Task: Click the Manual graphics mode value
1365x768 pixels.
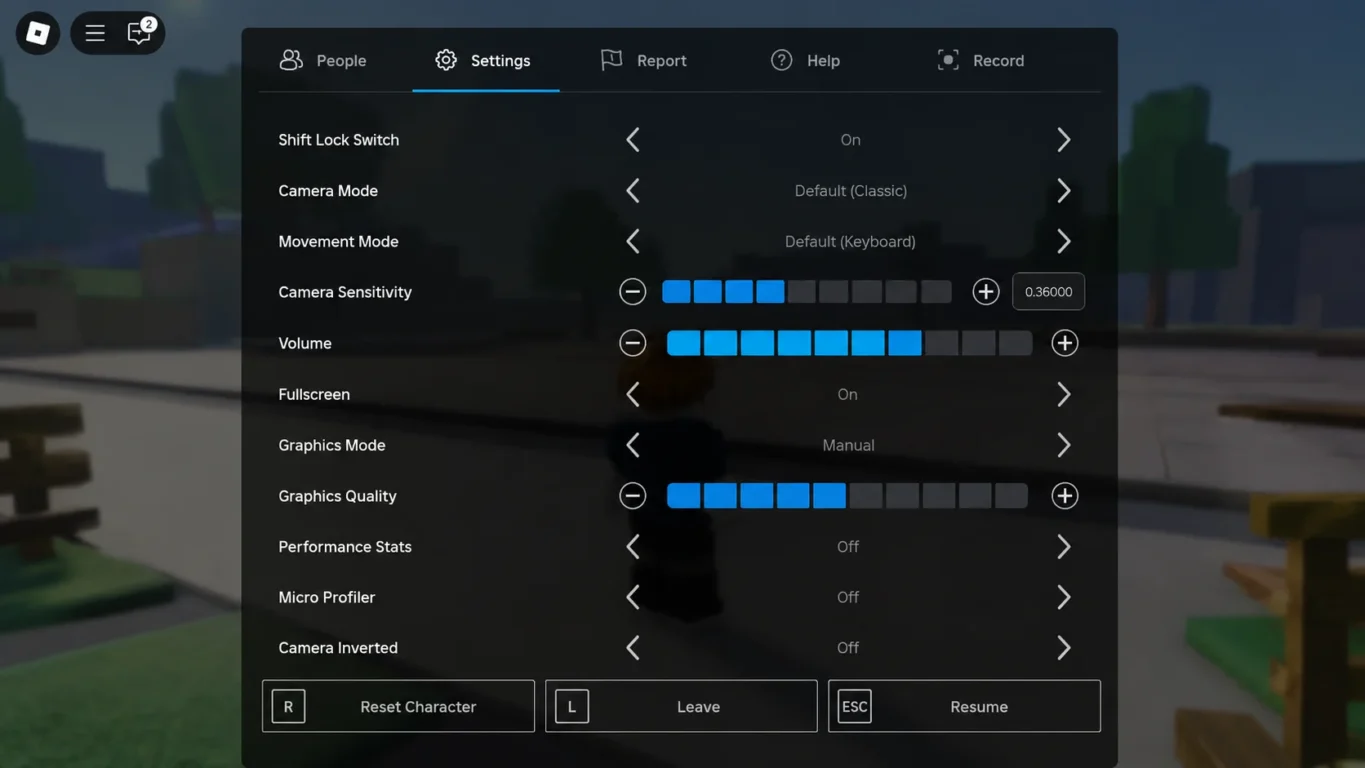Action: (848, 445)
